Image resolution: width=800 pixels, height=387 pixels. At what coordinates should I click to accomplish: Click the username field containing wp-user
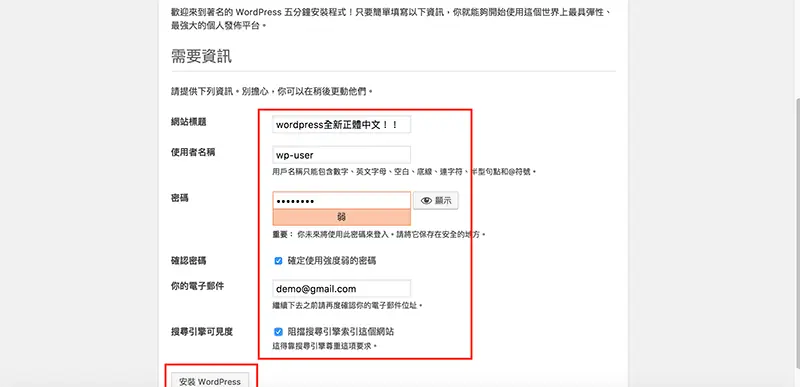click(x=341, y=155)
